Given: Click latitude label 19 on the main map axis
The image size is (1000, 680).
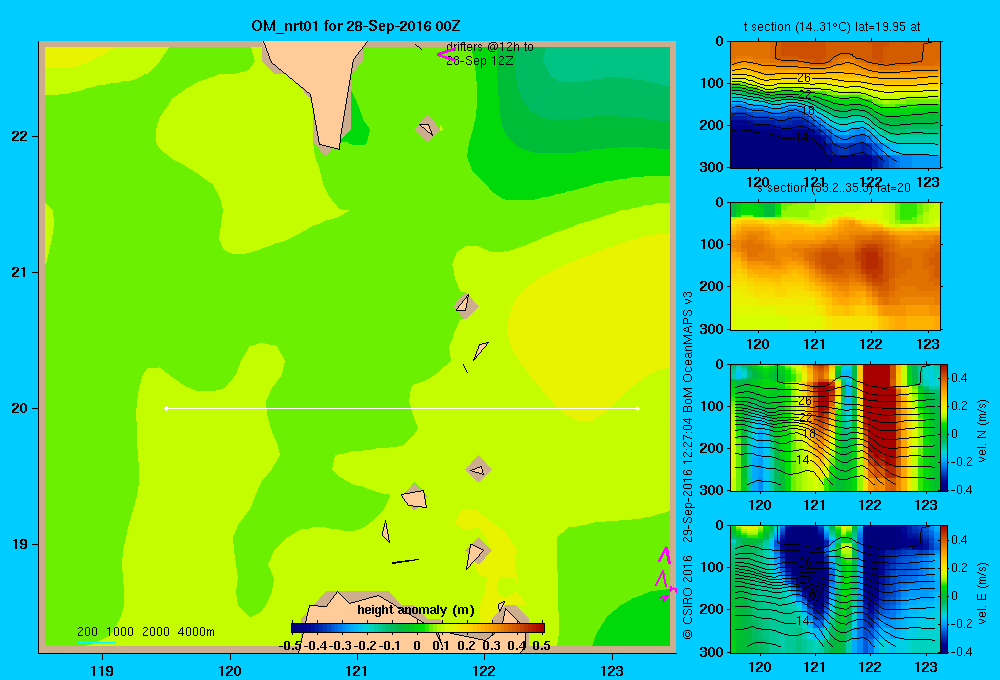Looking at the screenshot, I should [x=19, y=544].
